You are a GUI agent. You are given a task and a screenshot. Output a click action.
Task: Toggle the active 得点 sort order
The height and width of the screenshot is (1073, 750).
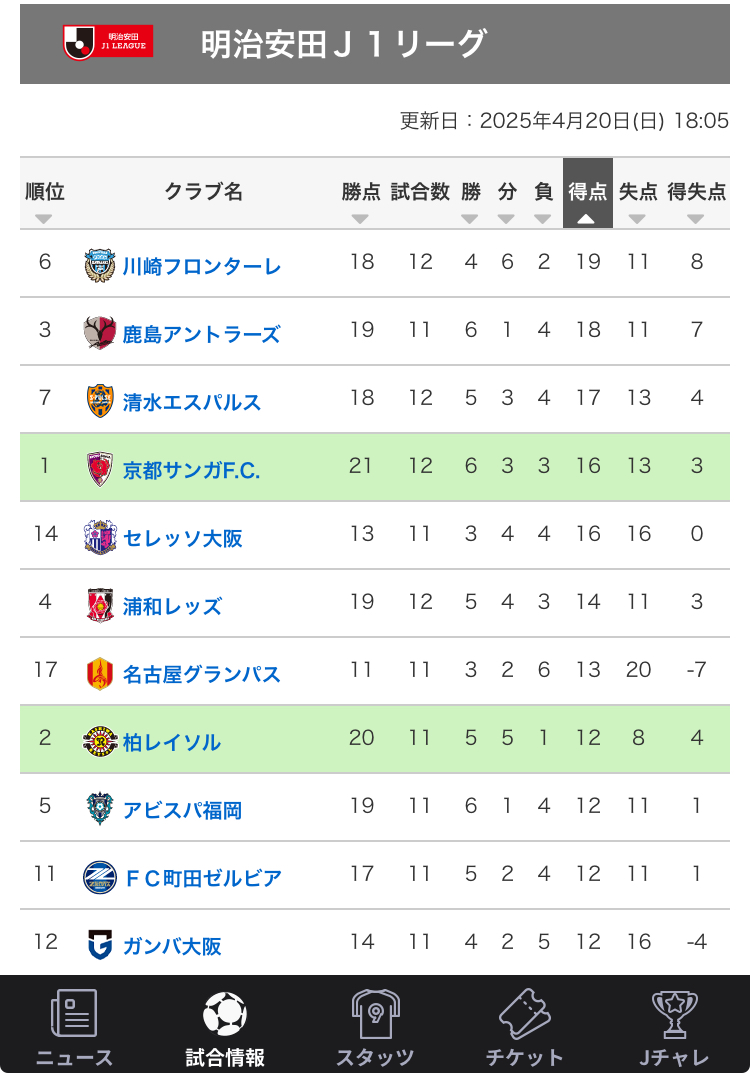[587, 194]
